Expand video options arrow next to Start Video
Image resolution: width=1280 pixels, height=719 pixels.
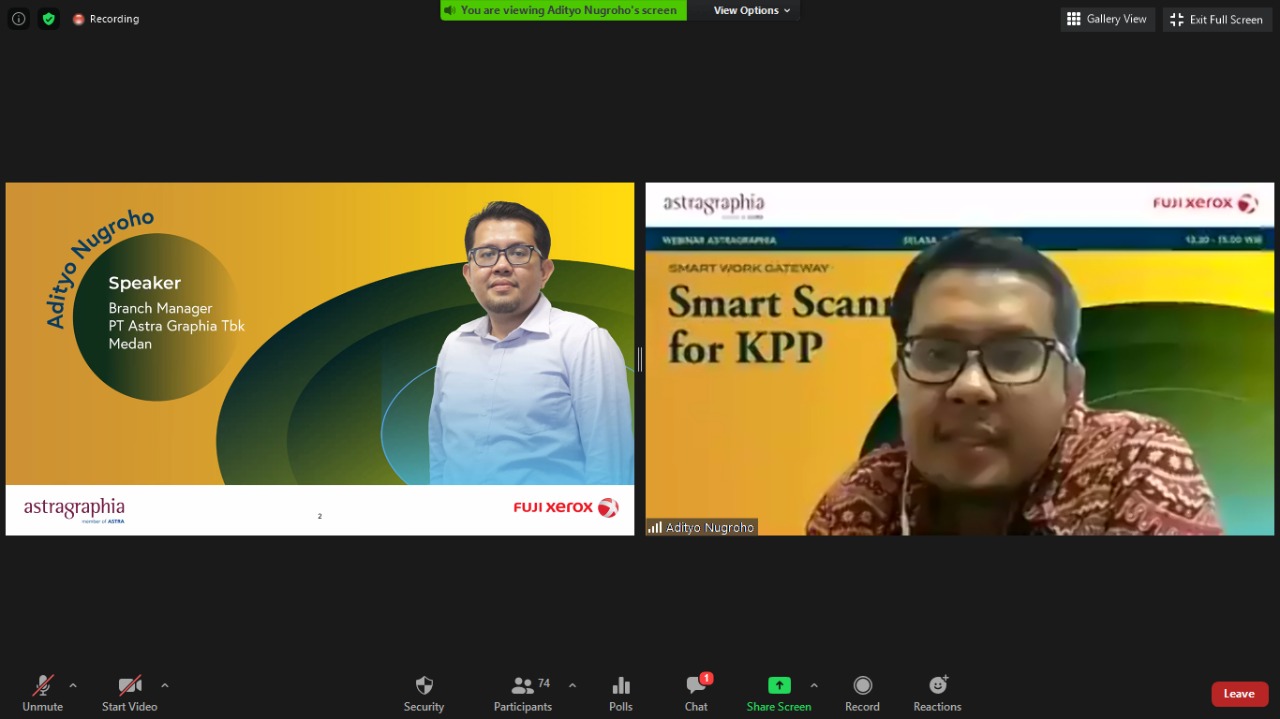pyautogui.click(x=165, y=686)
